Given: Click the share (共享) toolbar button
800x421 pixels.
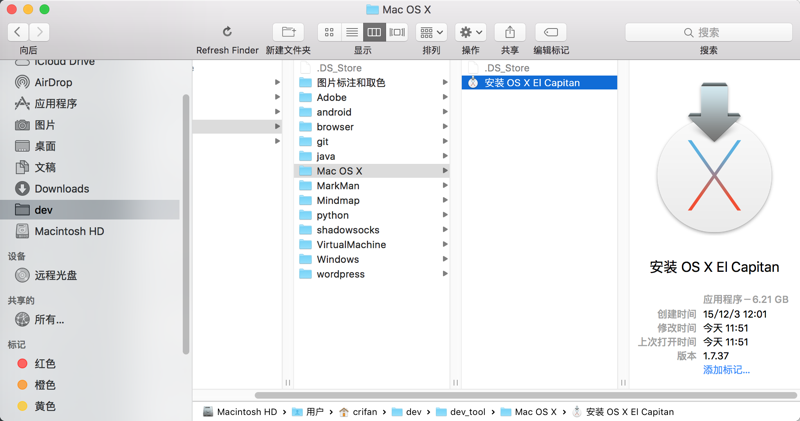Looking at the screenshot, I should pyautogui.click(x=510, y=32).
